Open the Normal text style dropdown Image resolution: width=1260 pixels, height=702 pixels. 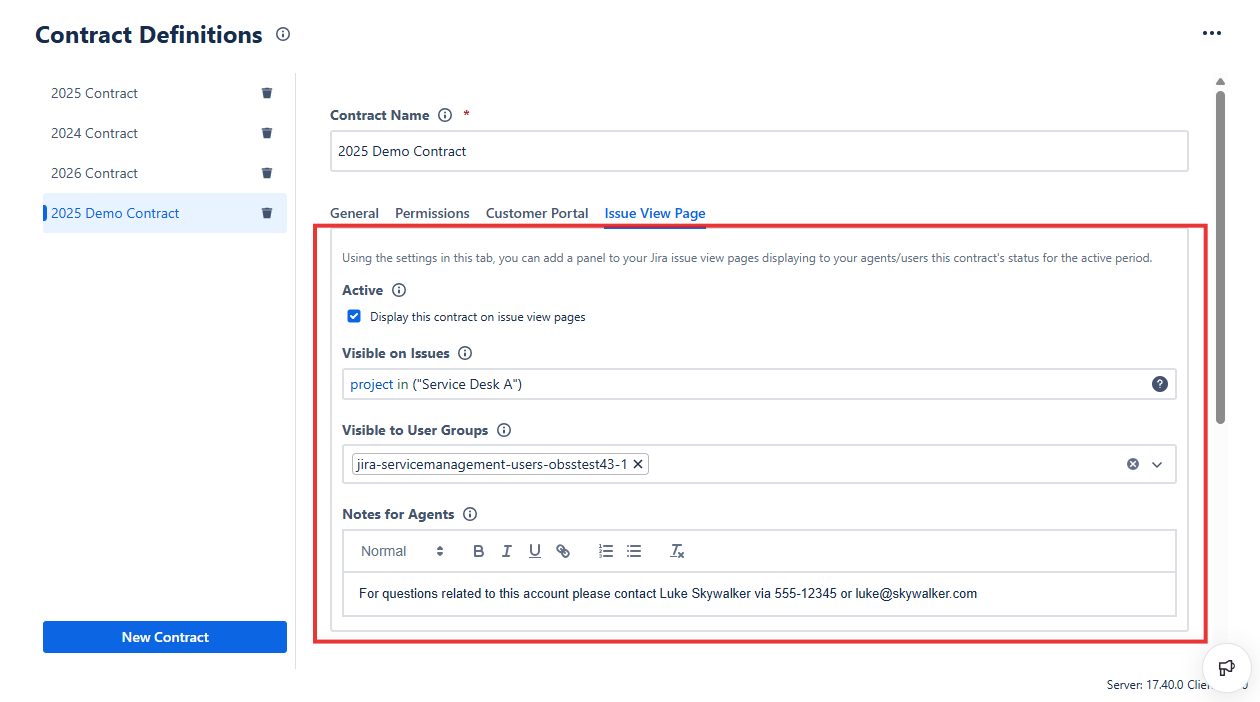tap(402, 551)
